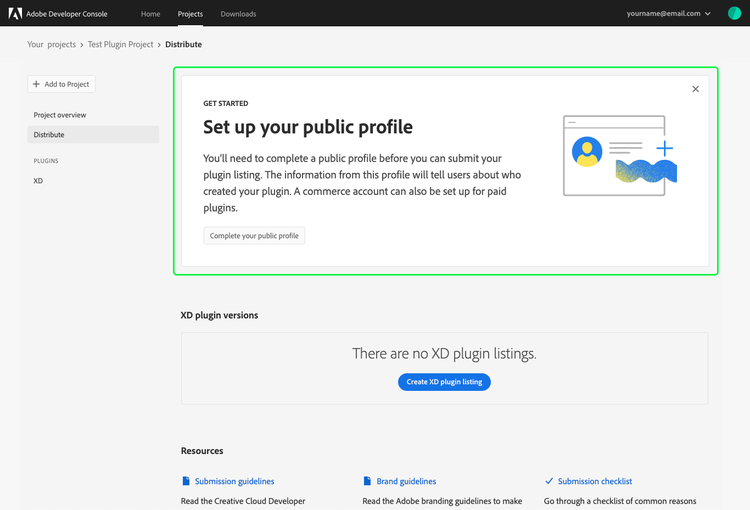This screenshot has height=510, width=750.
Task: Click the document icon beside Brand guidelines
Action: [367, 481]
